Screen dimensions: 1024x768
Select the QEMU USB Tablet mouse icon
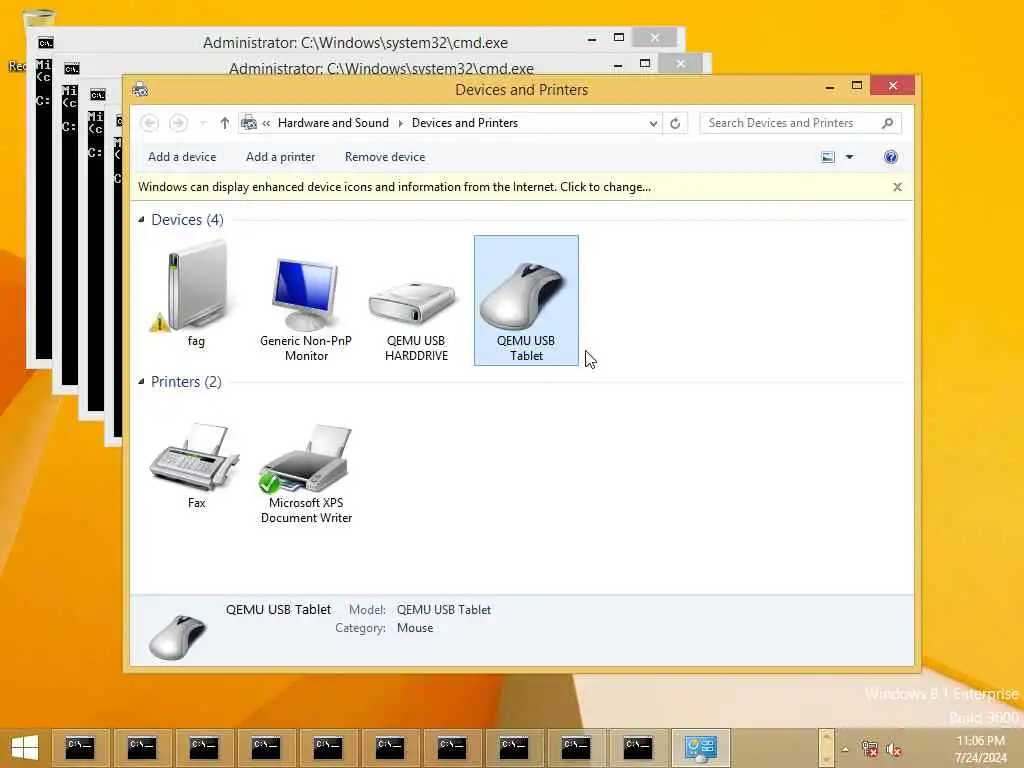pyautogui.click(x=526, y=300)
